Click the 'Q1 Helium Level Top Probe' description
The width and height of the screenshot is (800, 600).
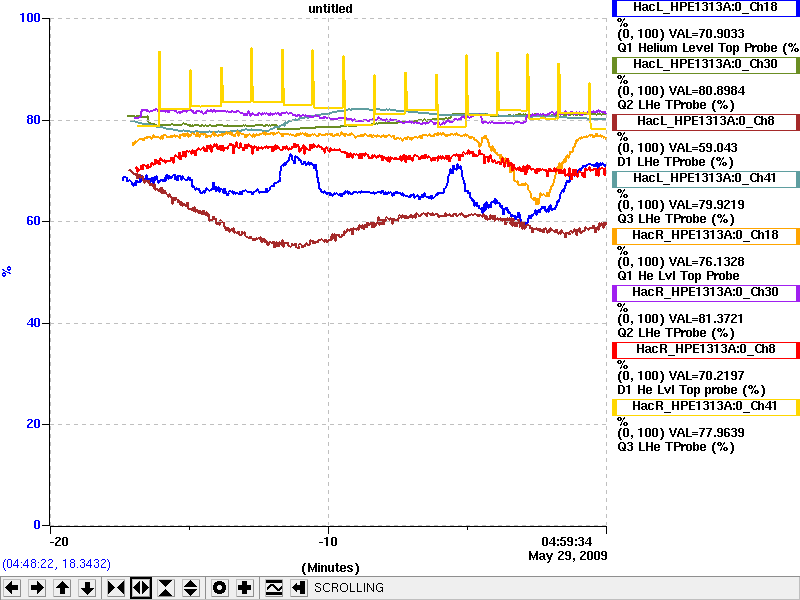click(x=708, y=48)
